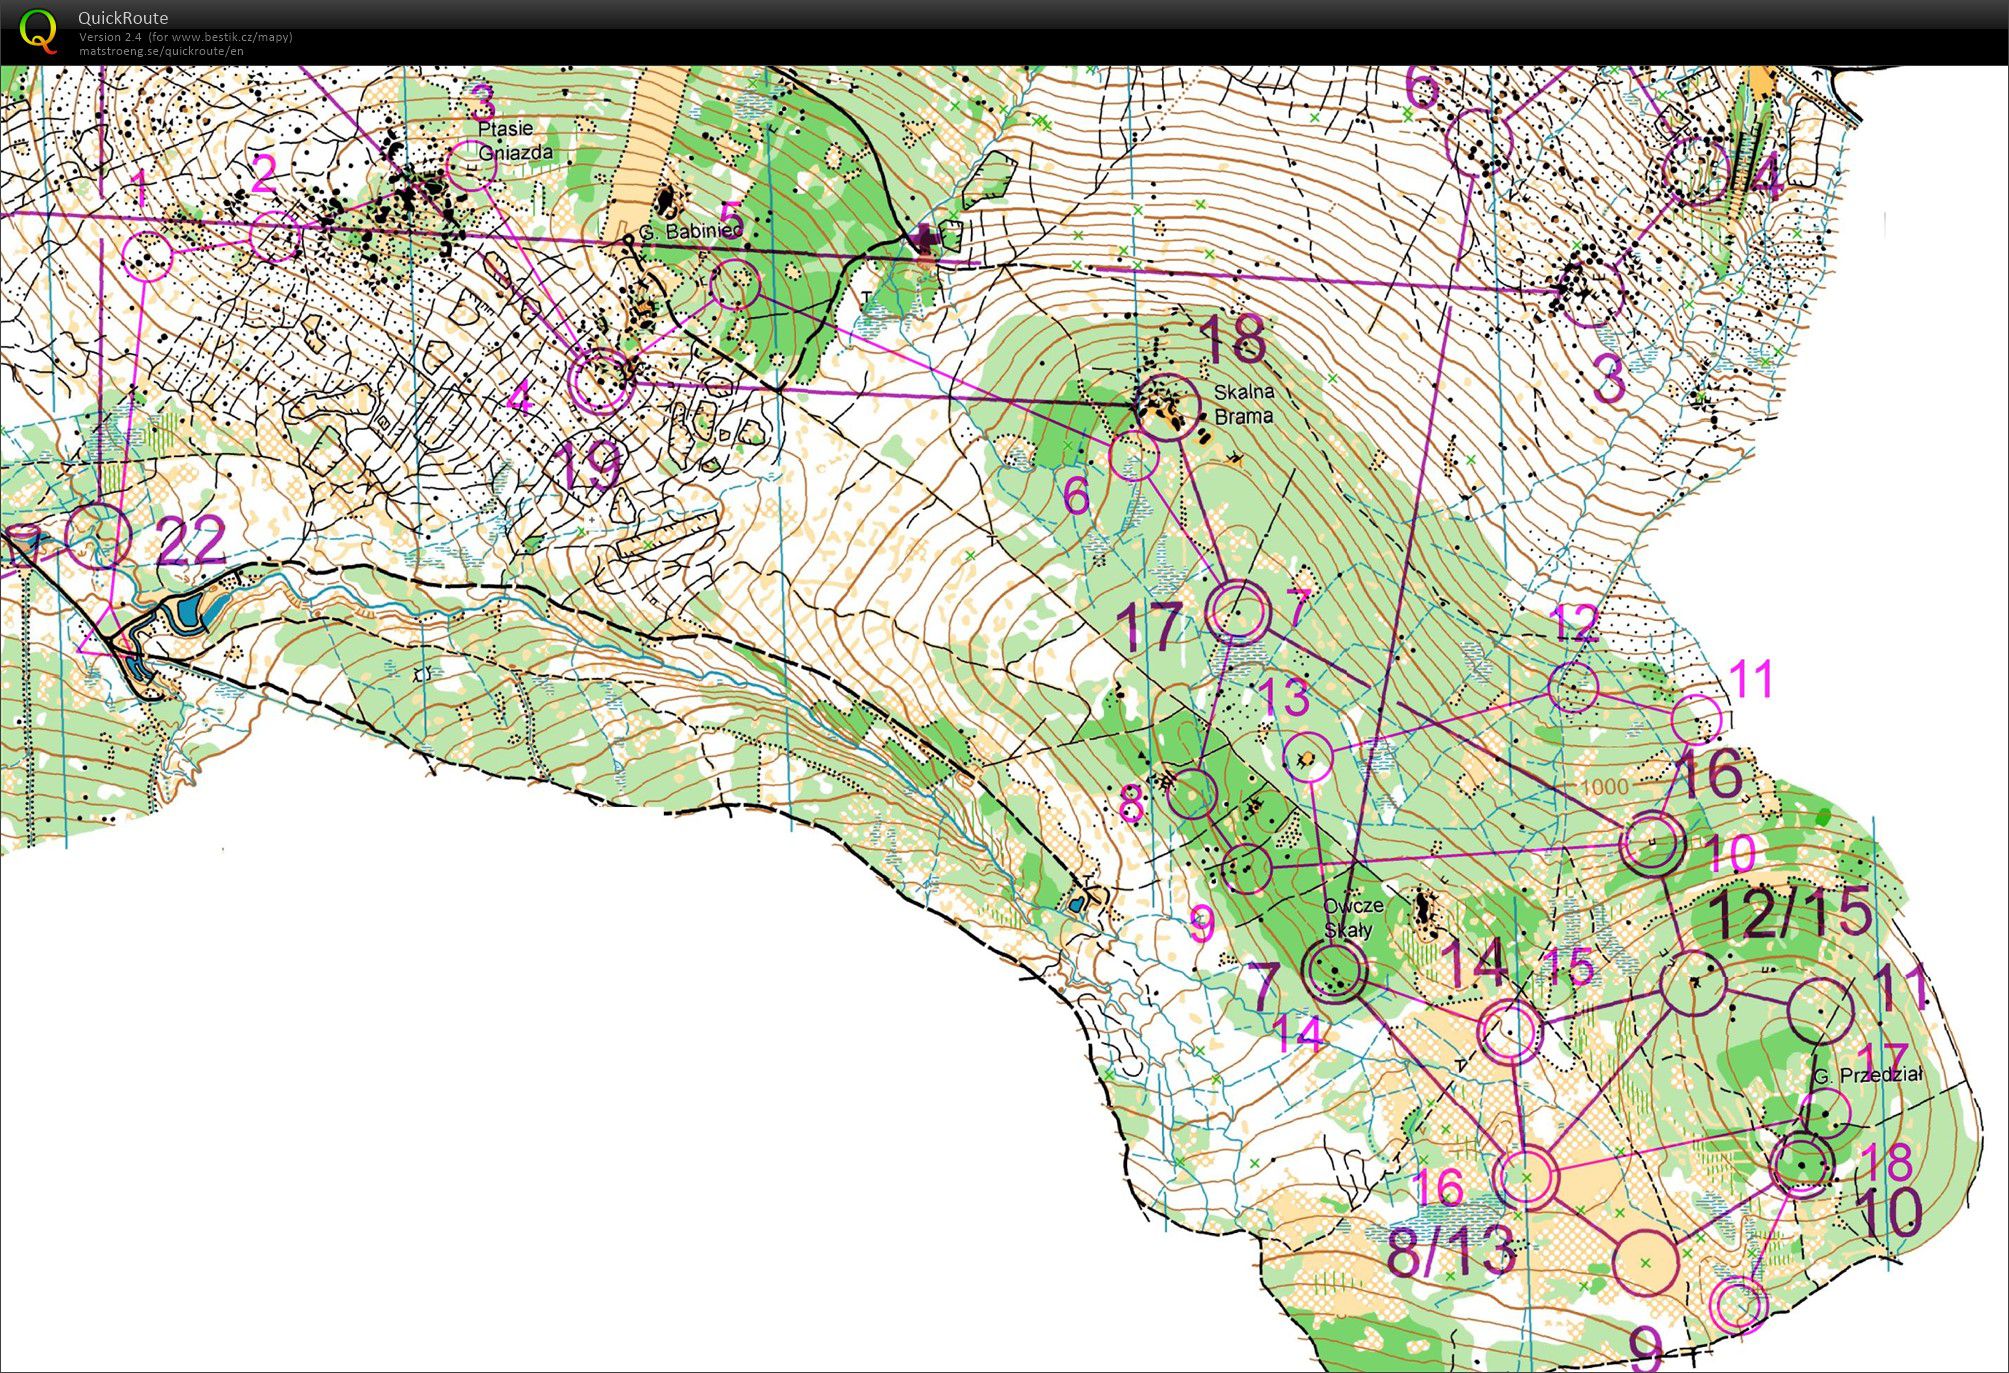Image resolution: width=2009 pixels, height=1373 pixels.
Task: Click the large control number 19
Action: coord(588,465)
